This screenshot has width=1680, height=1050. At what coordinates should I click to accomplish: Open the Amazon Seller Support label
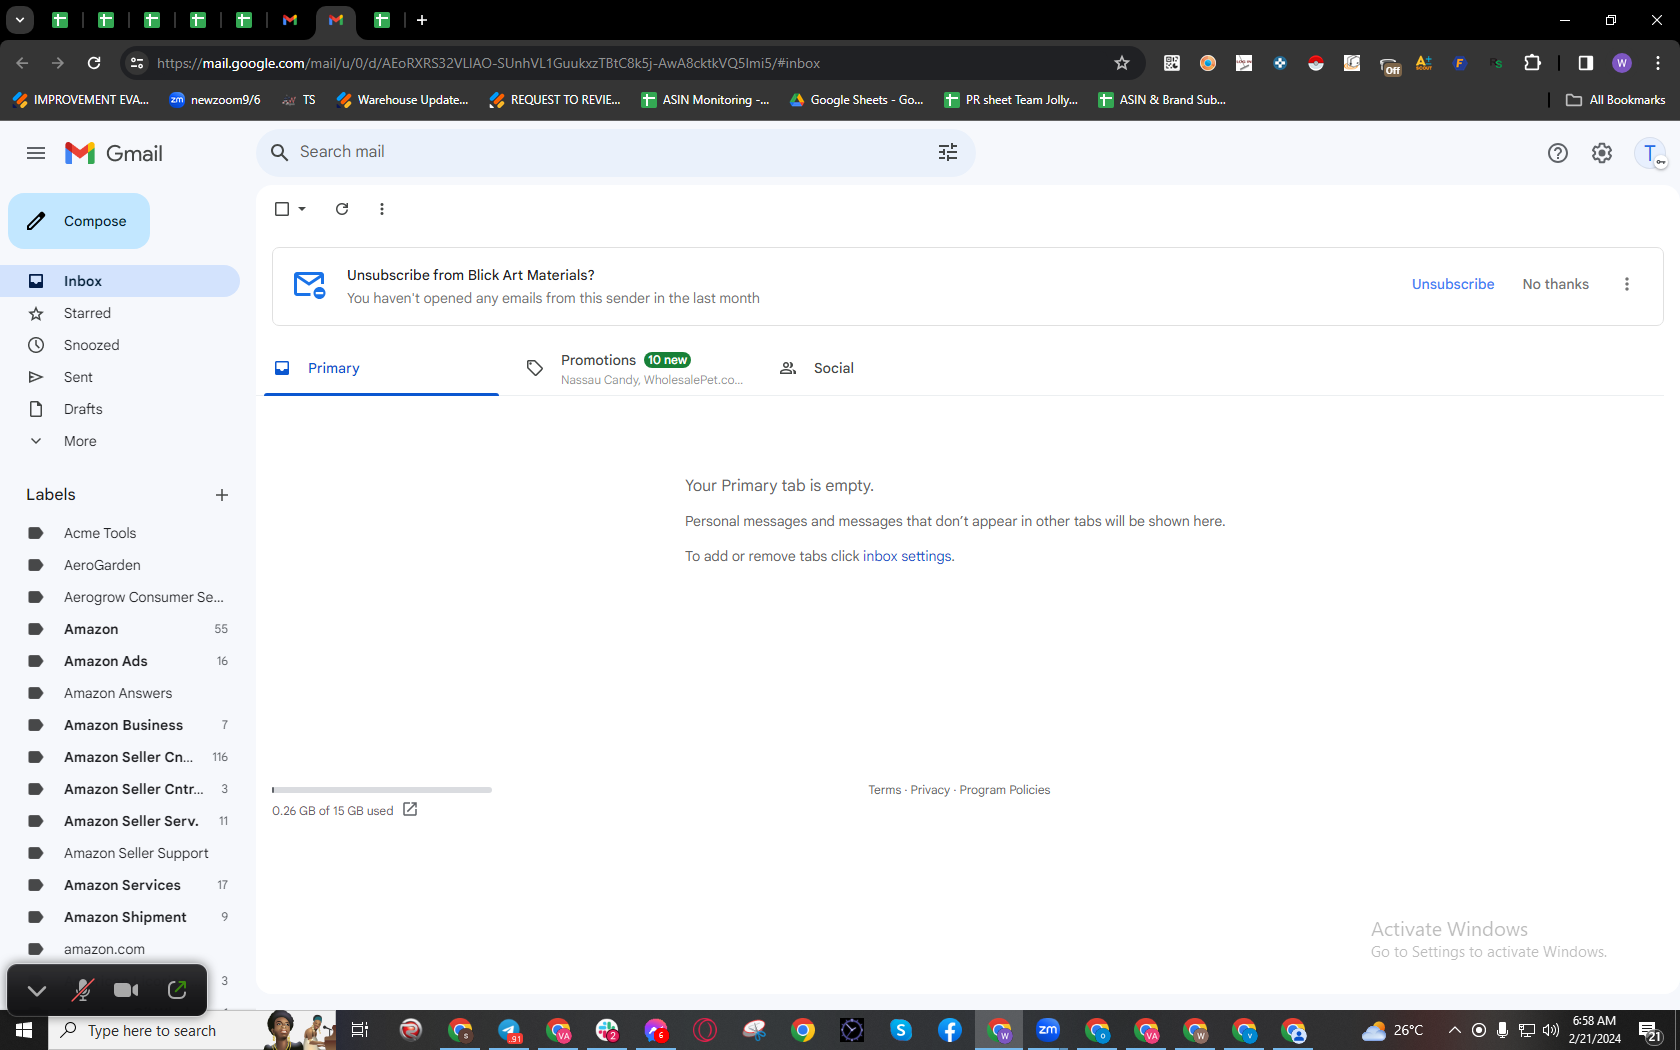click(120, 853)
